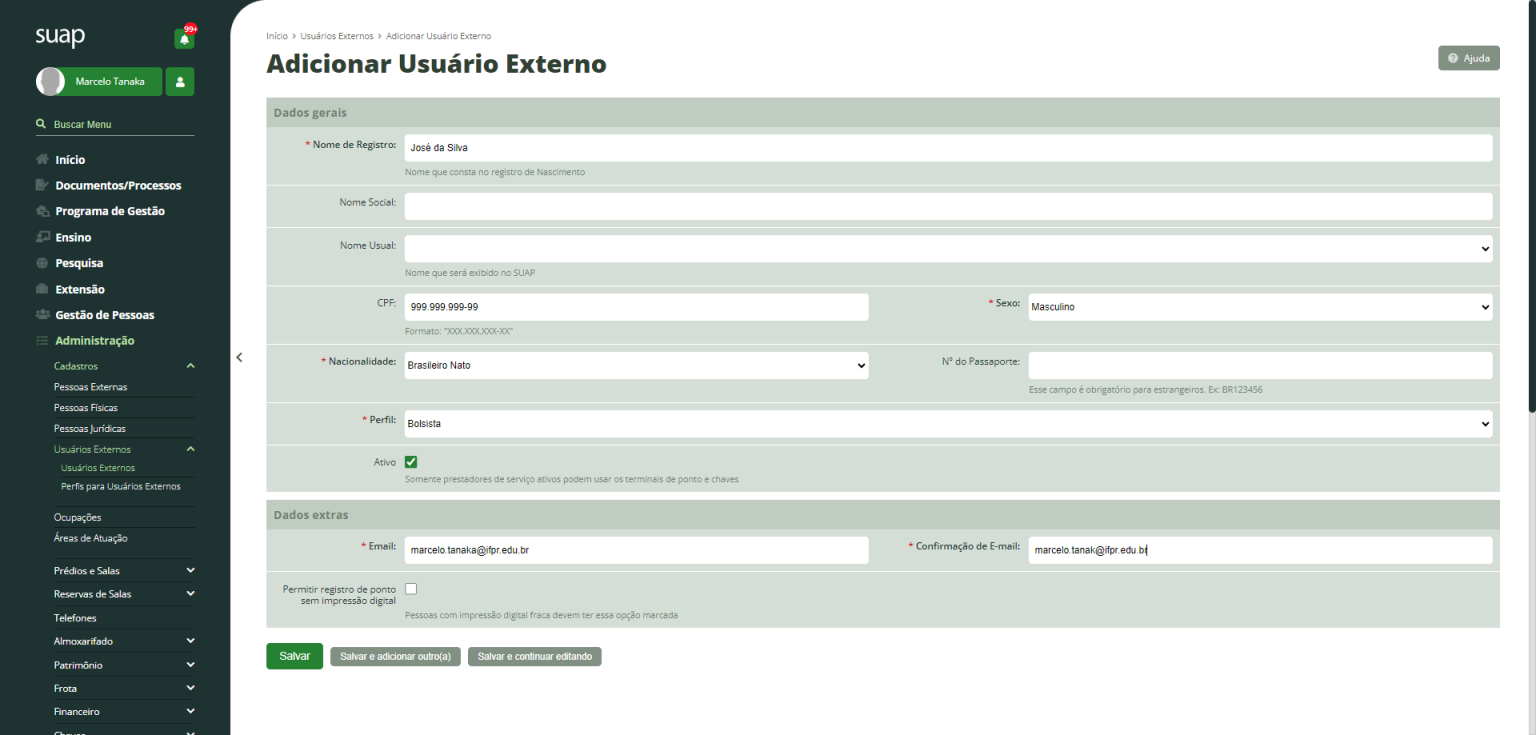Image resolution: width=1536 pixels, height=735 pixels.
Task: Open the Sexo dropdown
Action: click(1259, 307)
